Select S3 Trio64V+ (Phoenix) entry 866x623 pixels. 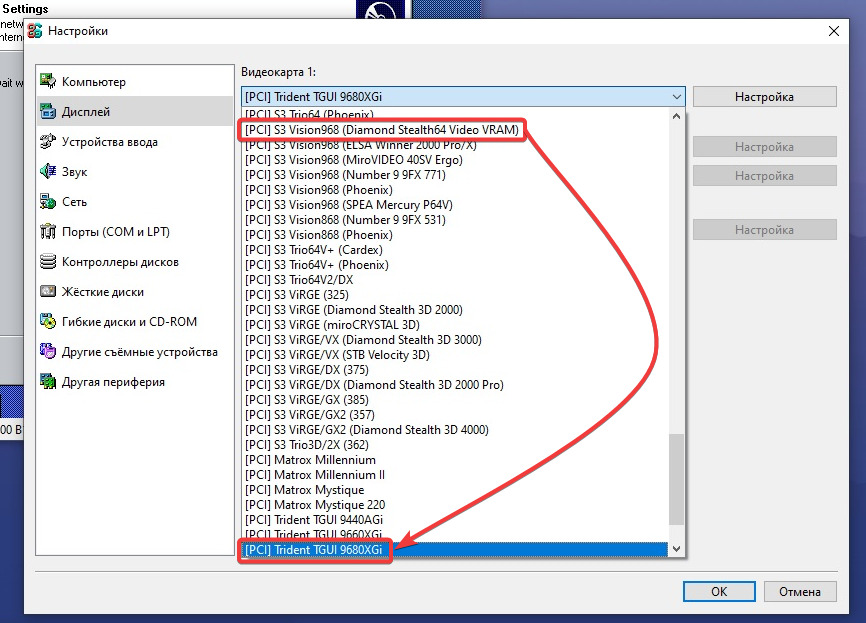[x=456, y=265]
